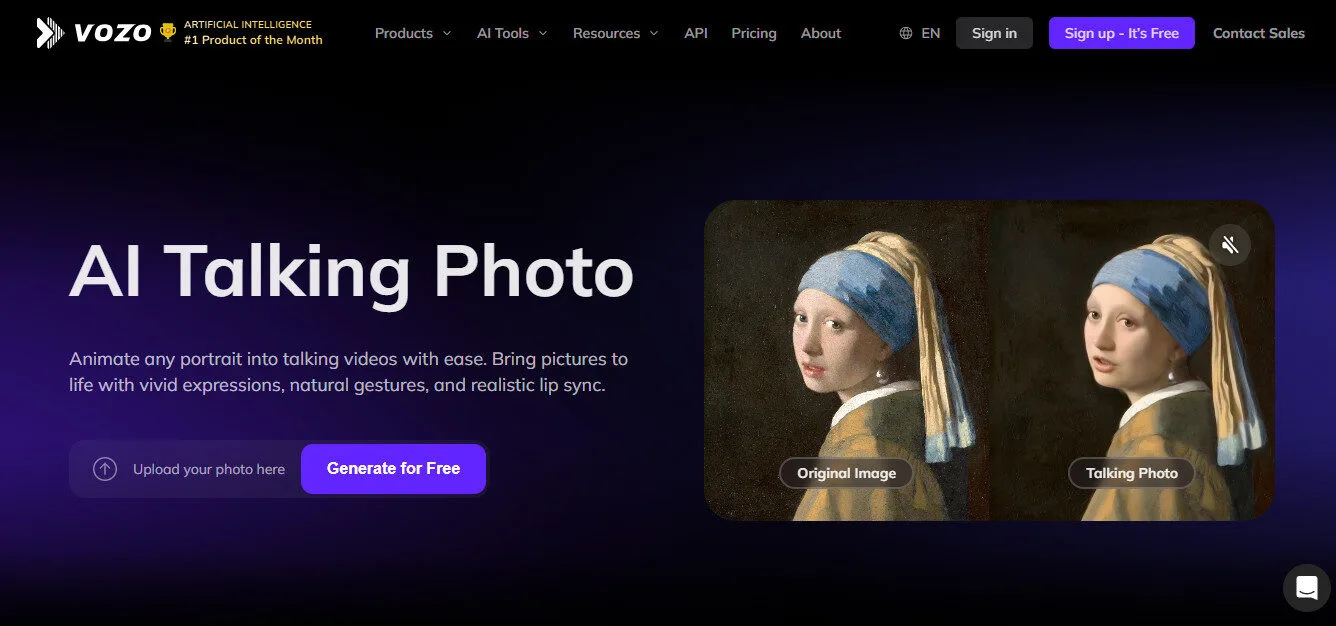
Task: Select the EN language label
Action: click(x=930, y=32)
